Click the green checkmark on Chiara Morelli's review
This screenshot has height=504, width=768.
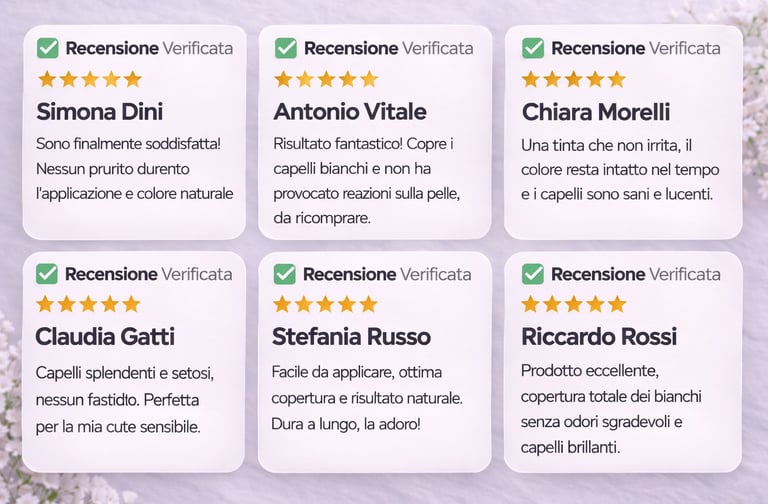pos(533,48)
